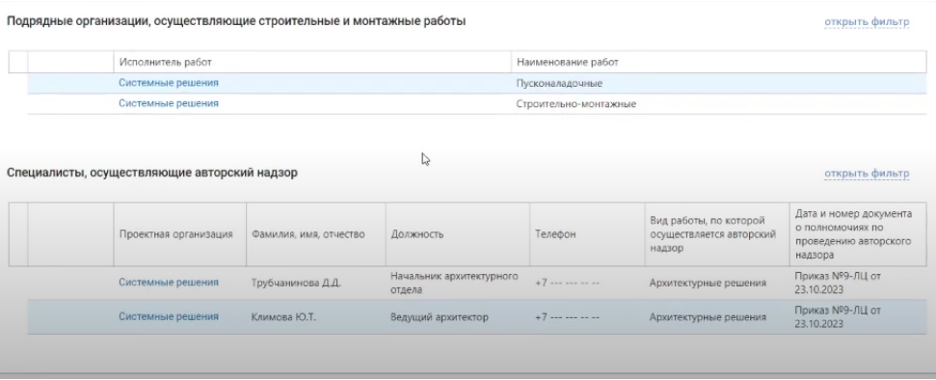
Task: Open Системные решения link in Трубчанинова row
Action: 168,282
